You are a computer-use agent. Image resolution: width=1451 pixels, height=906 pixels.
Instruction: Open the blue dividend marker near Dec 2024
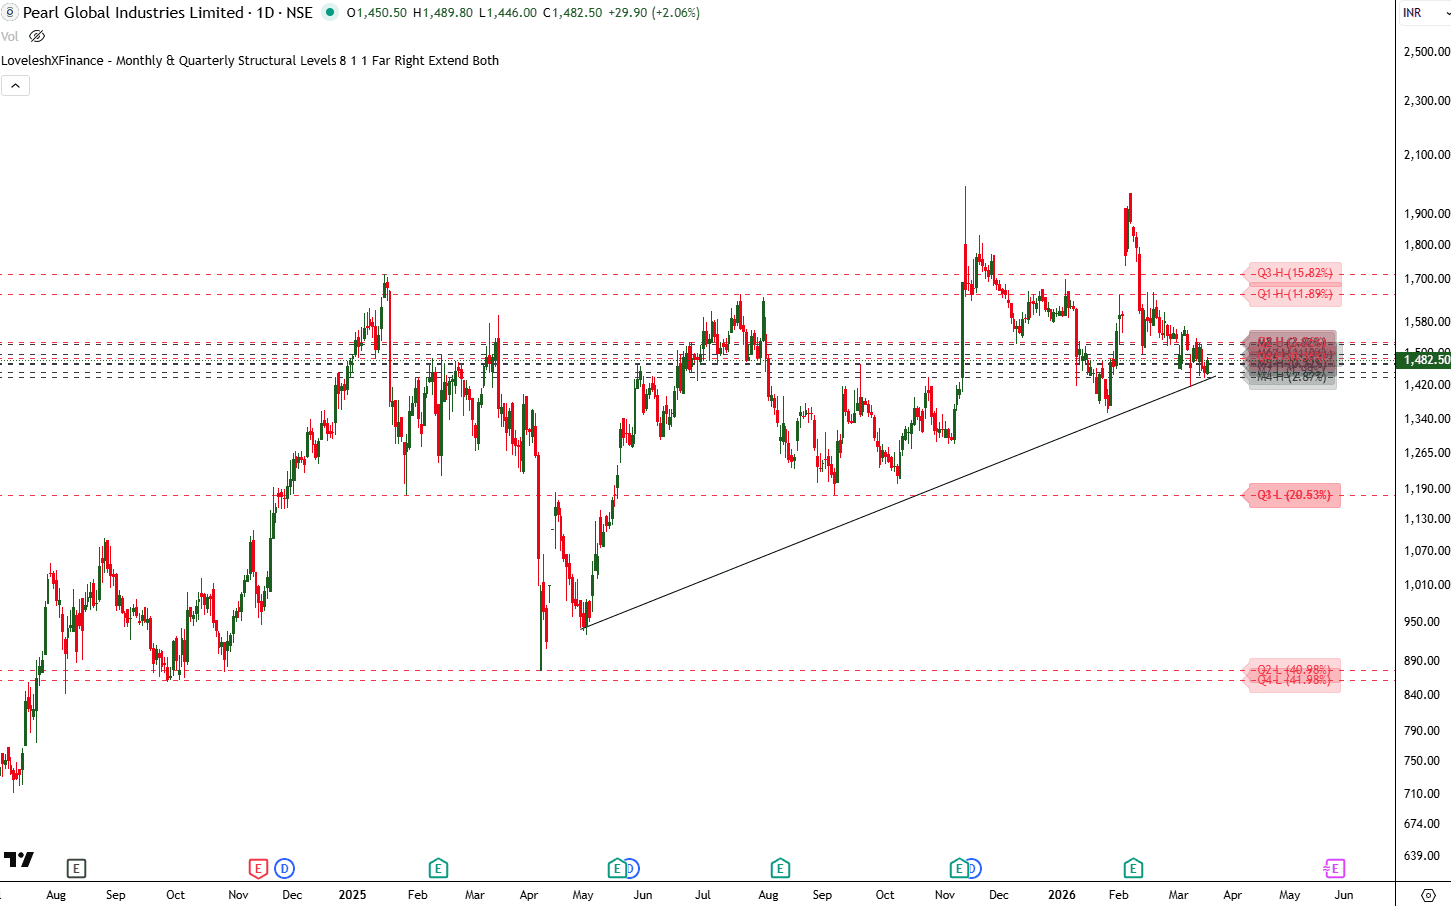pyautogui.click(x=285, y=868)
